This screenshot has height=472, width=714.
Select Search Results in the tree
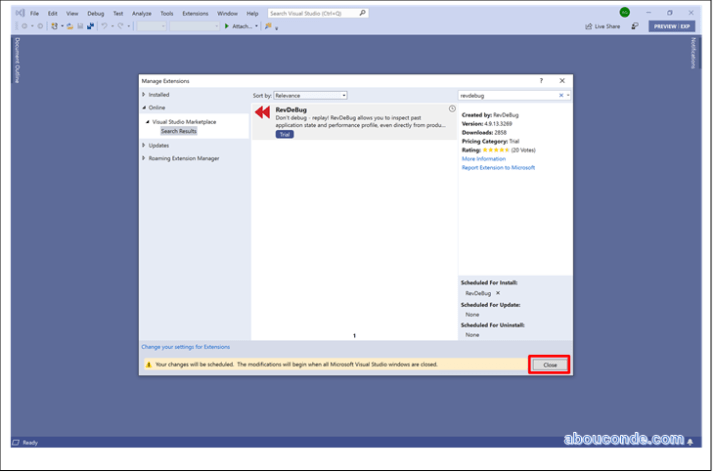[179, 131]
